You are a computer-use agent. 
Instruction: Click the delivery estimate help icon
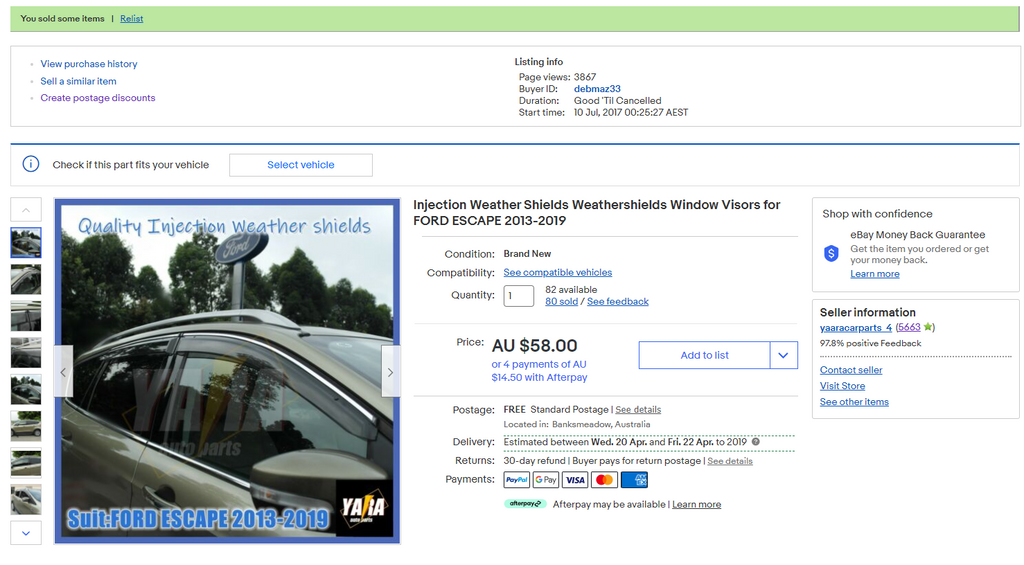pos(756,442)
